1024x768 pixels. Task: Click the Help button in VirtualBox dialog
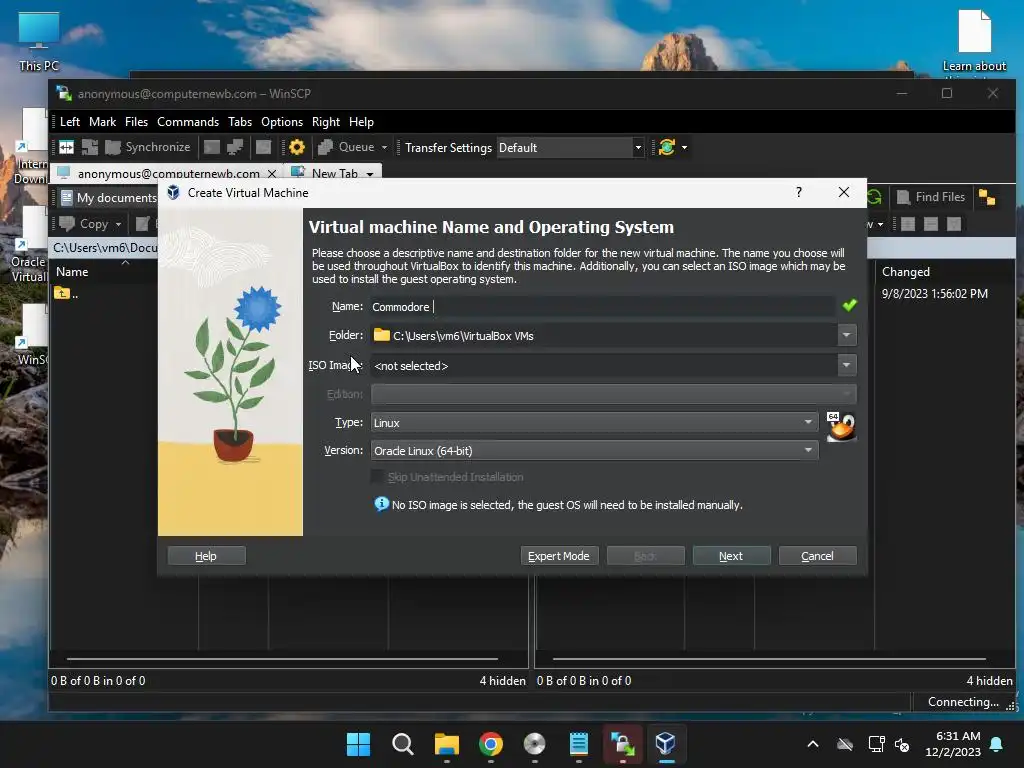(x=206, y=556)
